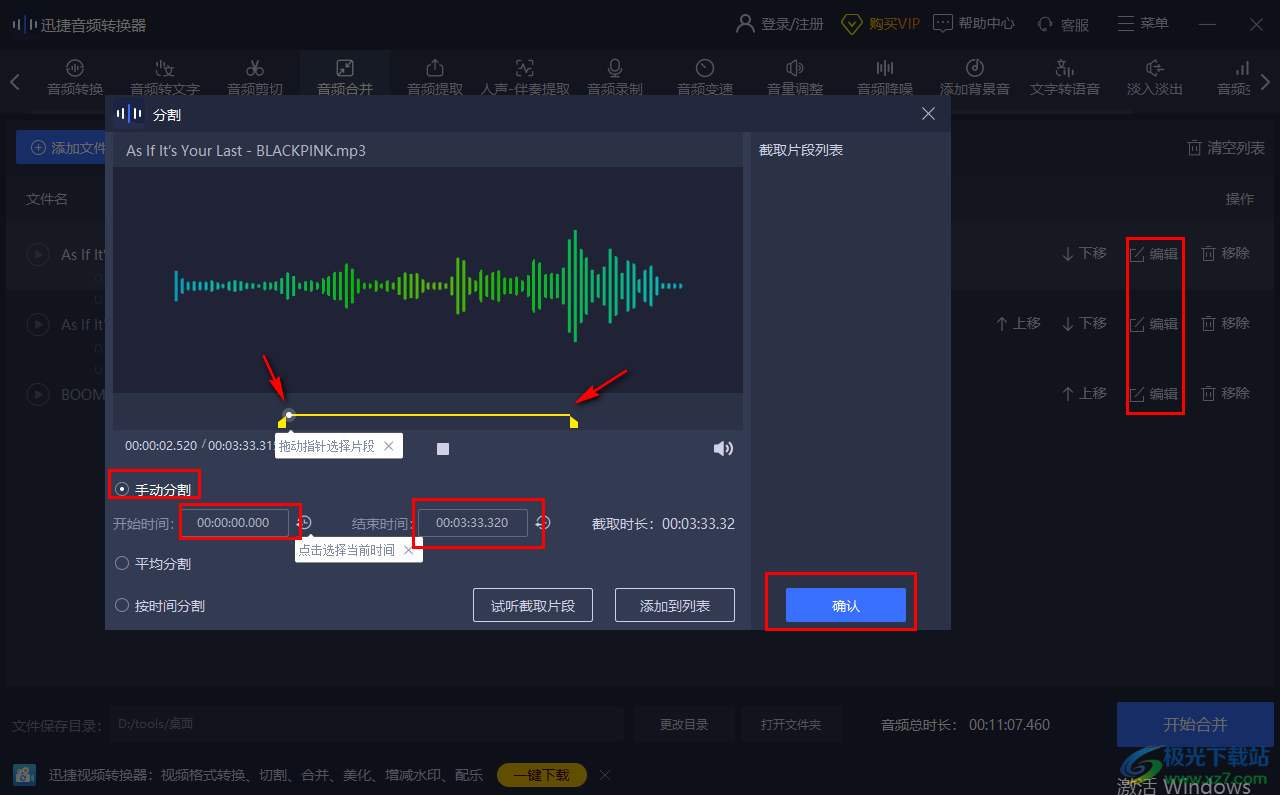1280x795 pixels.
Task: Remove the BOOM file with 移除
Action: point(1225,394)
